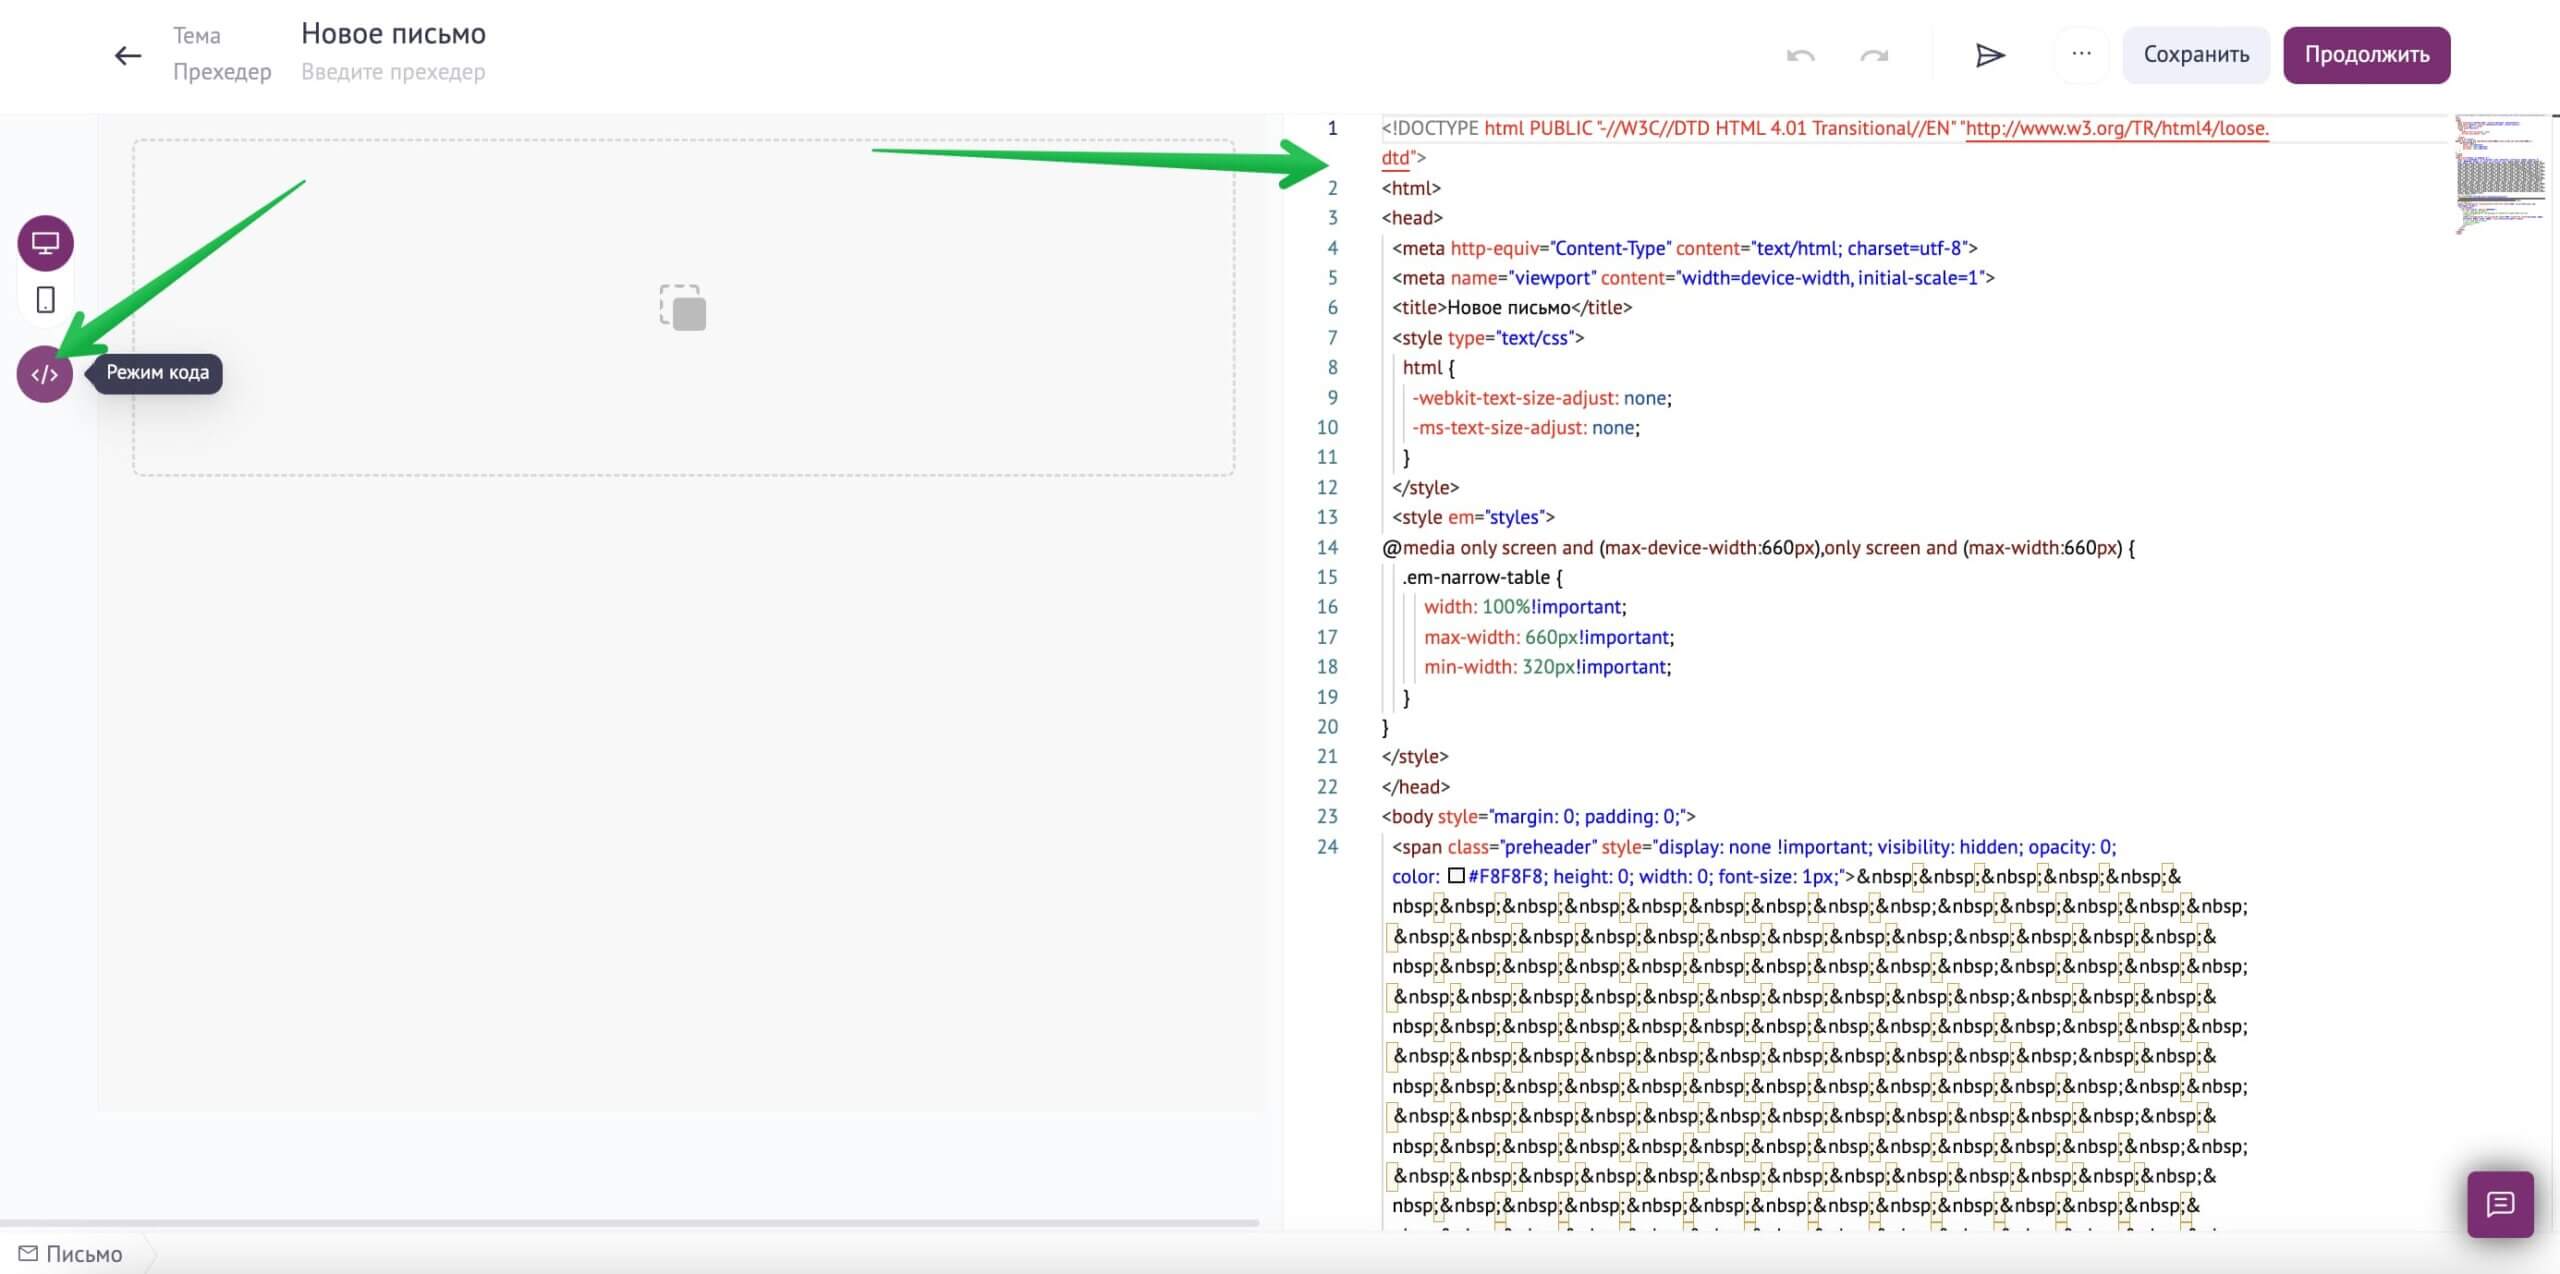Click the Продолжить button
The height and width of the screenshot is (1274, 2560).
[2367, 55]
